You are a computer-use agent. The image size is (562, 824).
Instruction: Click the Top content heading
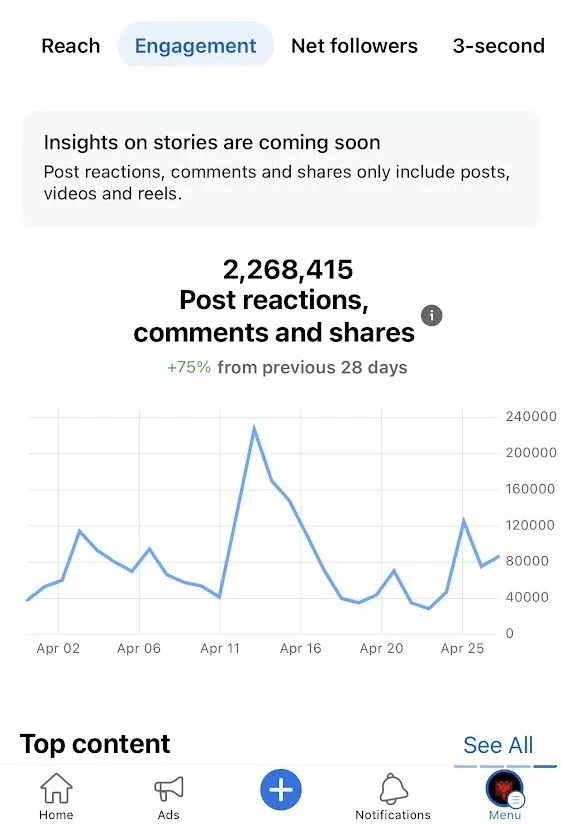tap(95, 744)
